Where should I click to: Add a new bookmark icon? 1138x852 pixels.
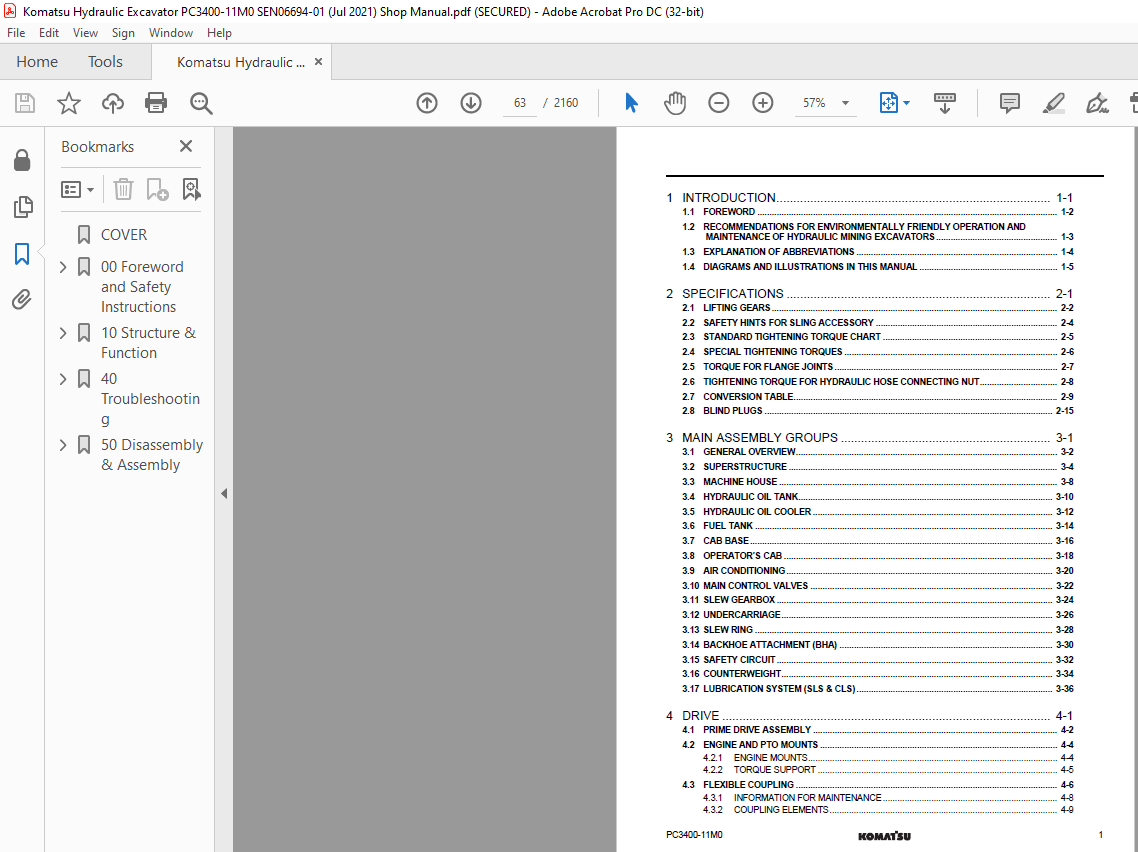[157, 189]
